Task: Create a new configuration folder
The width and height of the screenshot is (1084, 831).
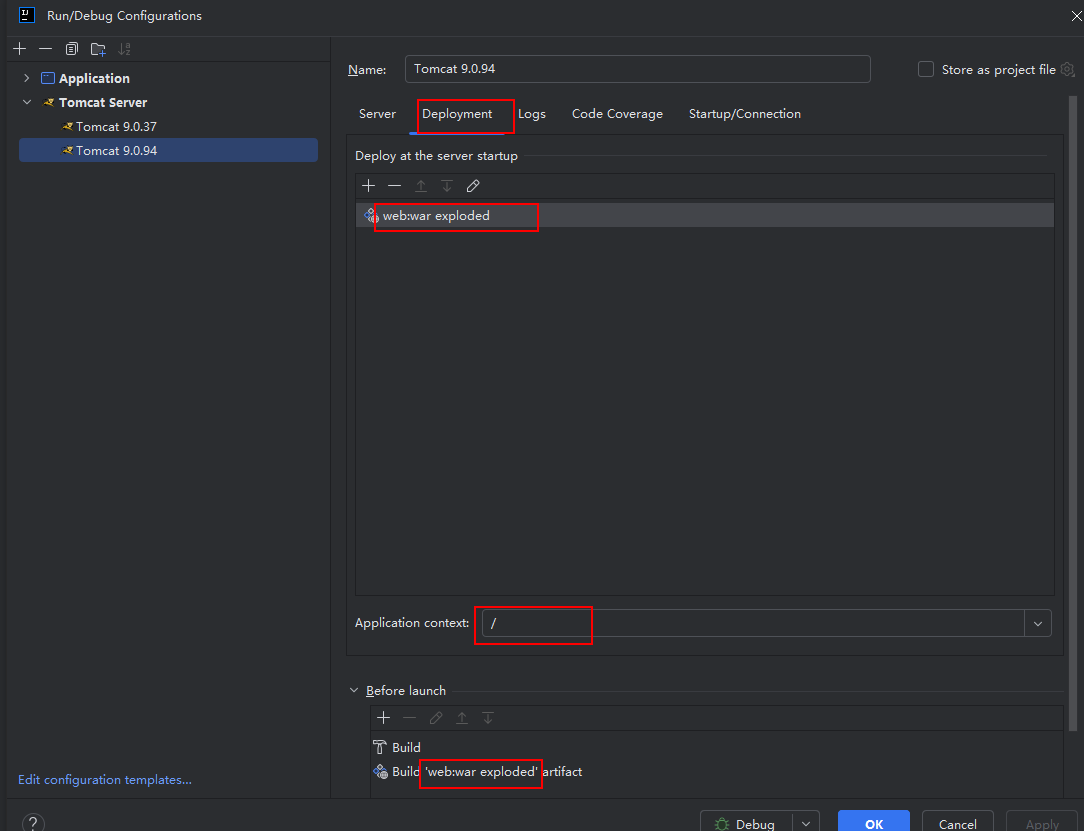Action: tap(98, 48)
